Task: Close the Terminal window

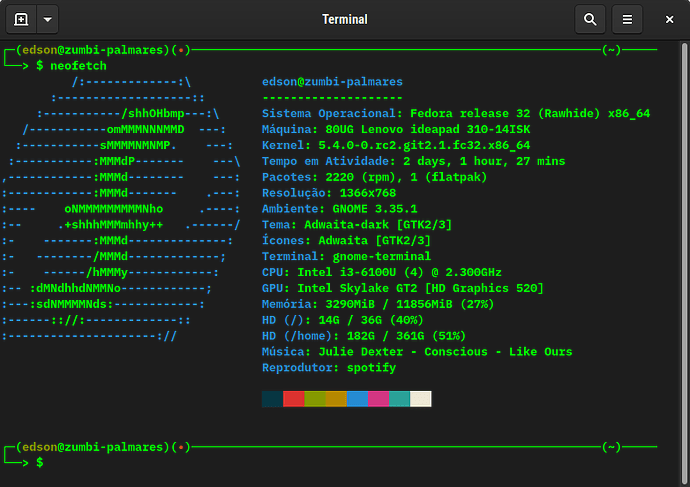Action: pos(669,19)
